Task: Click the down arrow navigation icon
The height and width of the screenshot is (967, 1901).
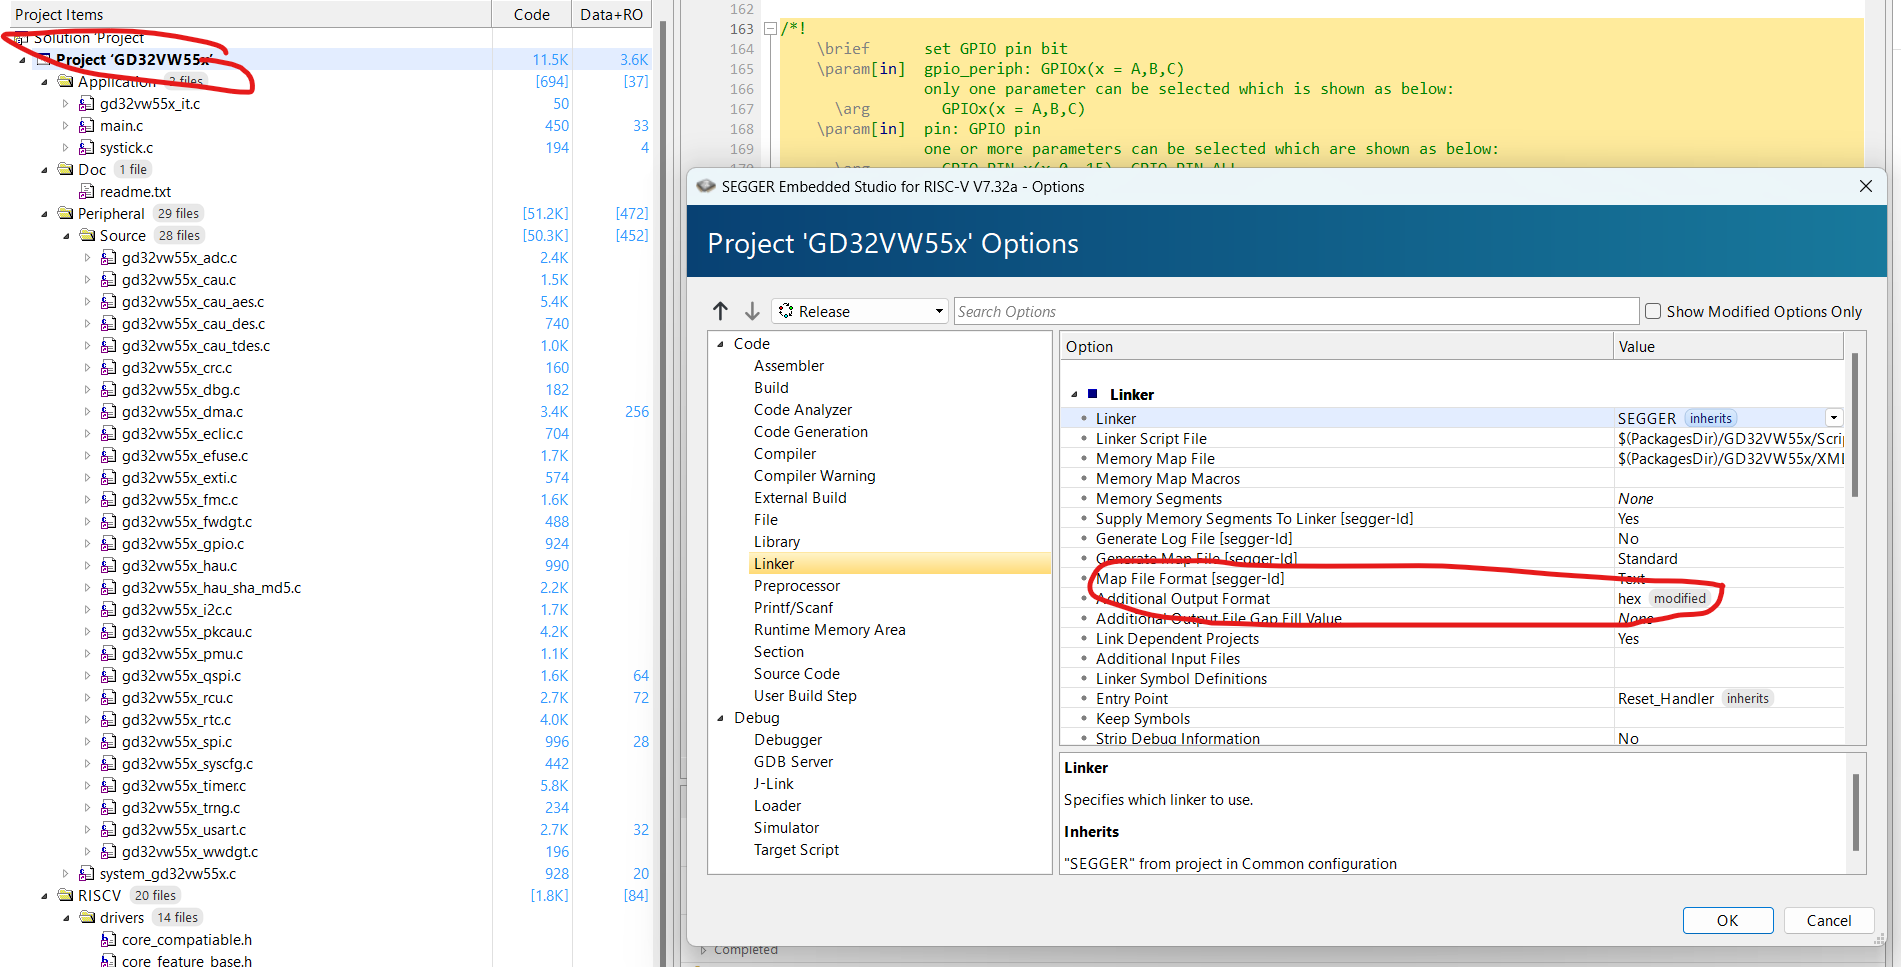Action: 752,311
